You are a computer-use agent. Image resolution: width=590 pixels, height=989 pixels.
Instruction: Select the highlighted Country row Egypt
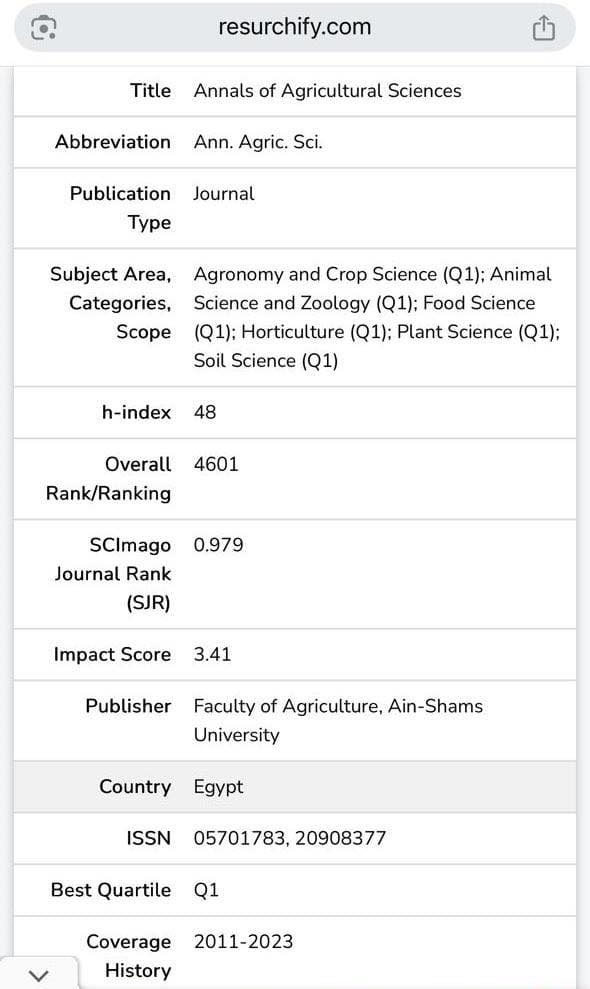295,787
